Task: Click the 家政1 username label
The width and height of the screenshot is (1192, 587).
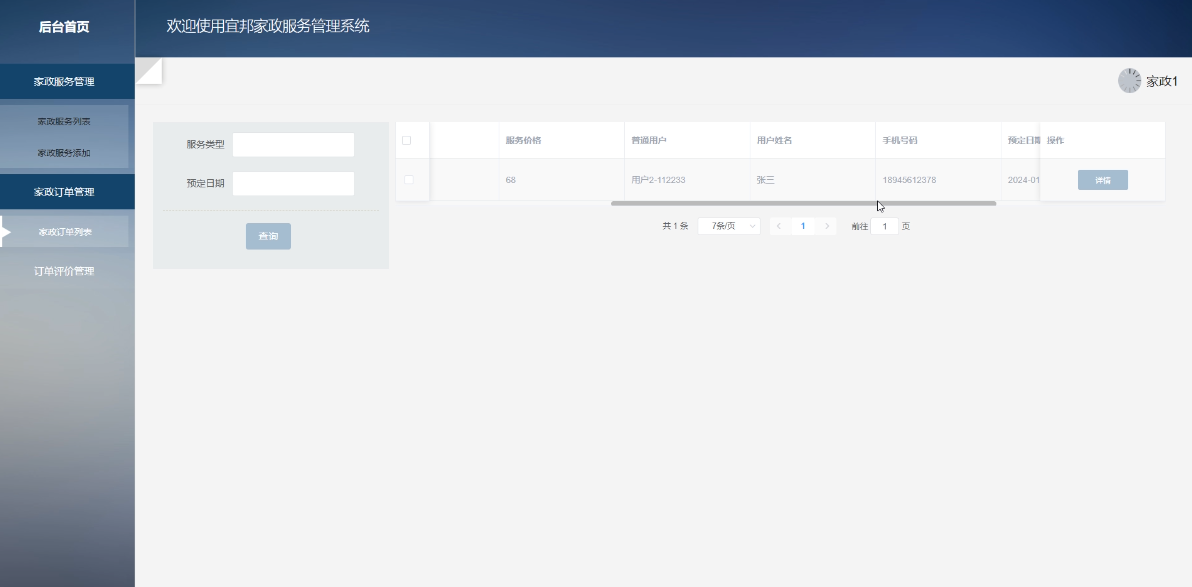Action: click(1162, 81)
